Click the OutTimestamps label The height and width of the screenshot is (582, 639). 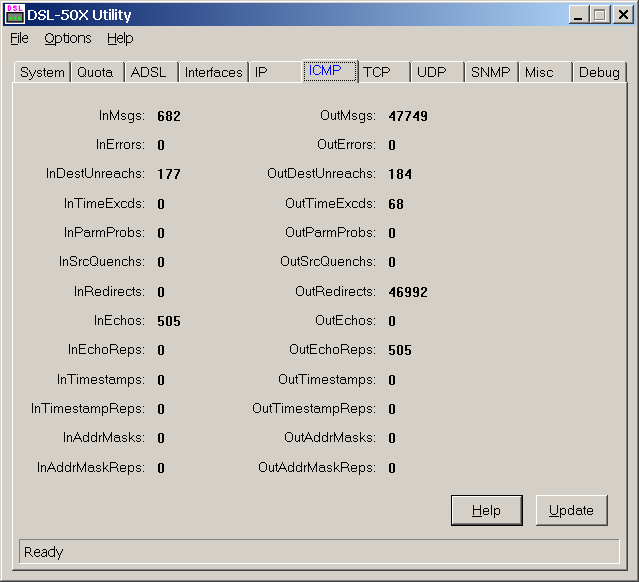(327, 379)
